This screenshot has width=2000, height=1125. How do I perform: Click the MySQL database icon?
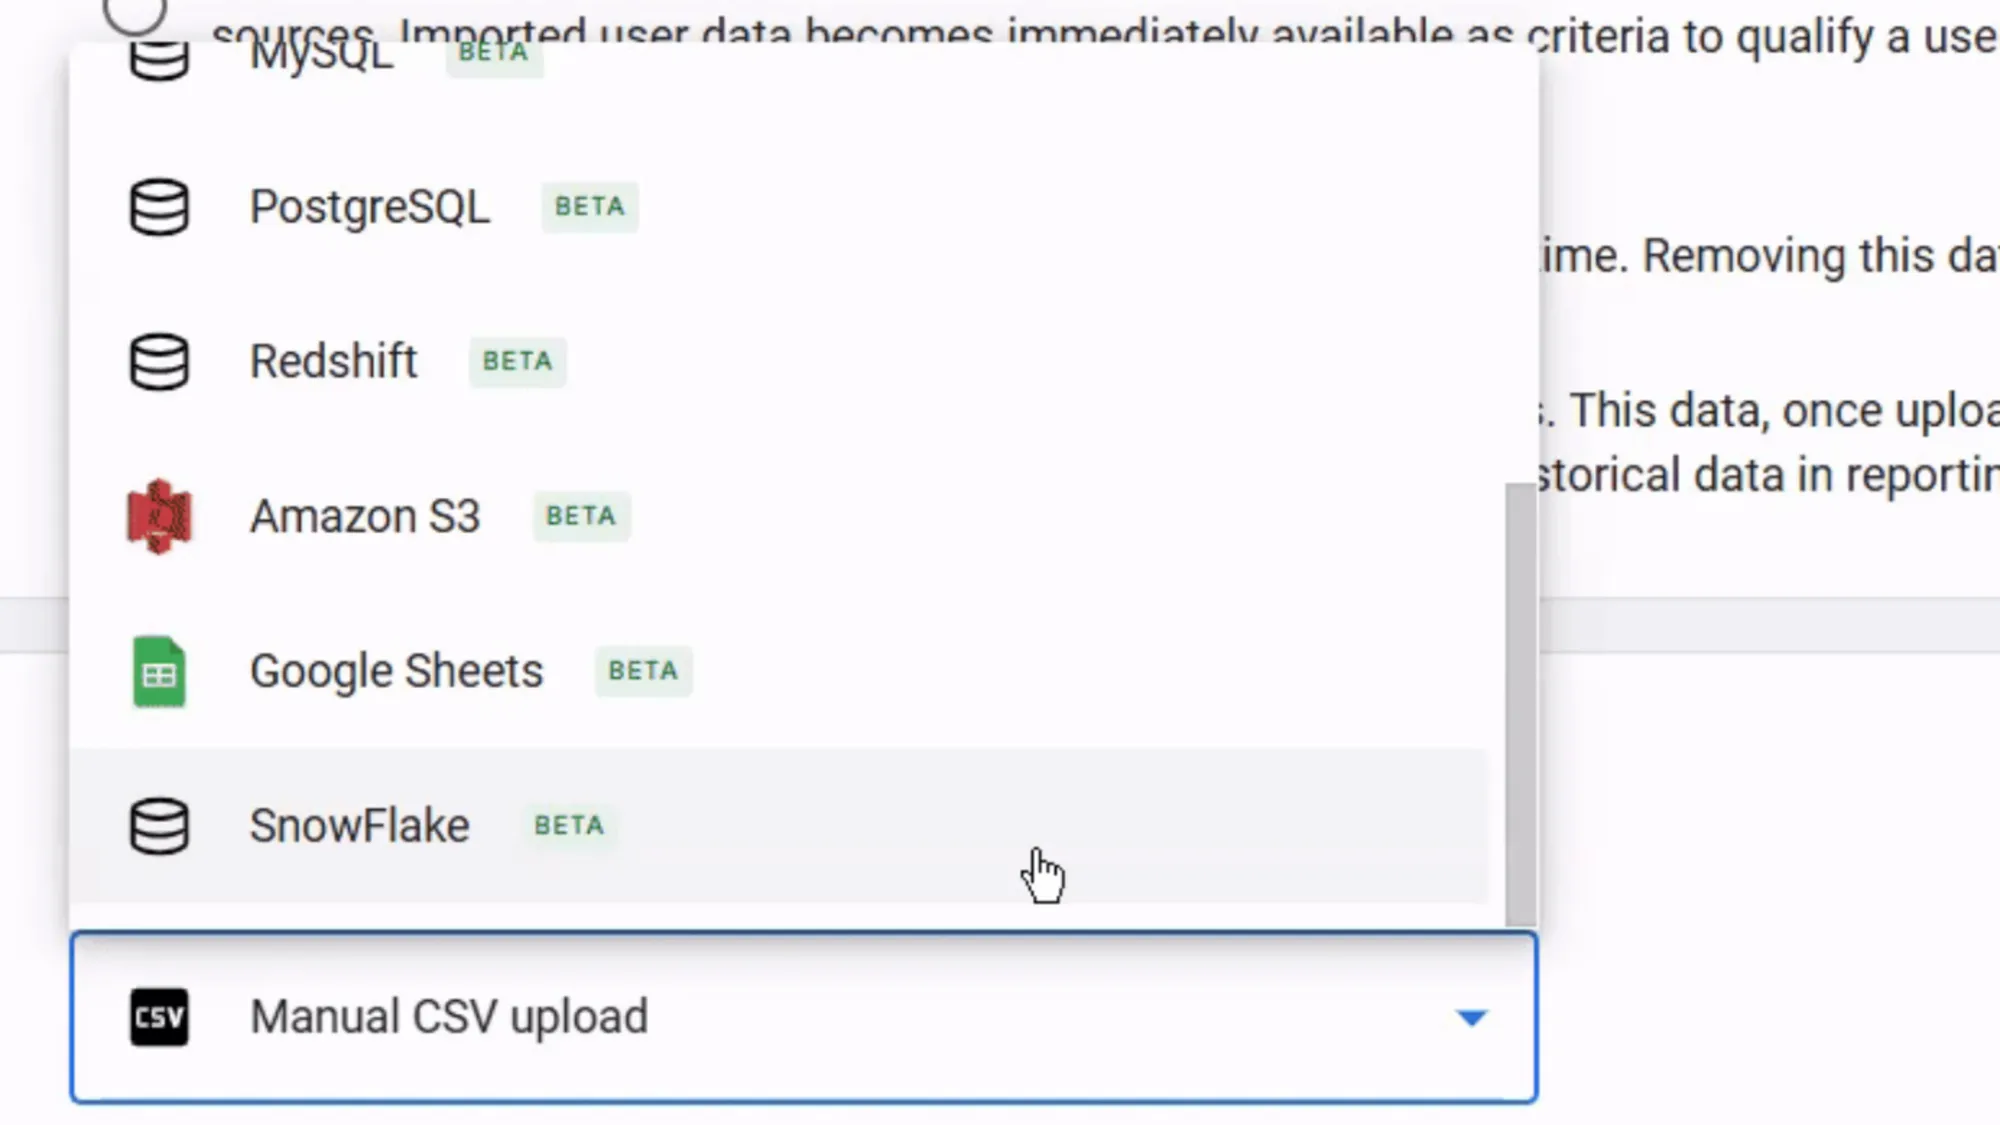tap(158, 58)
